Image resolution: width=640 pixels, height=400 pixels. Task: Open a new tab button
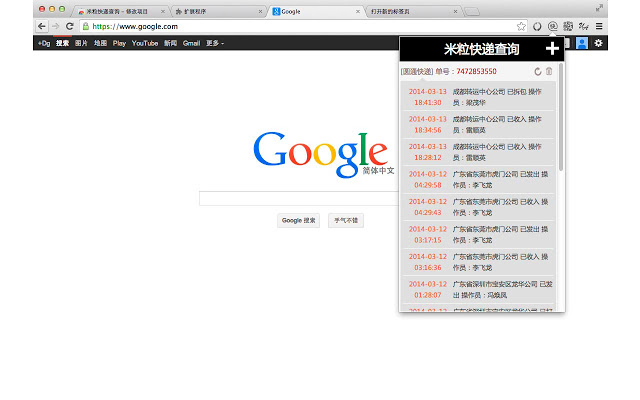pyautogui.click(x=472, y=12)
